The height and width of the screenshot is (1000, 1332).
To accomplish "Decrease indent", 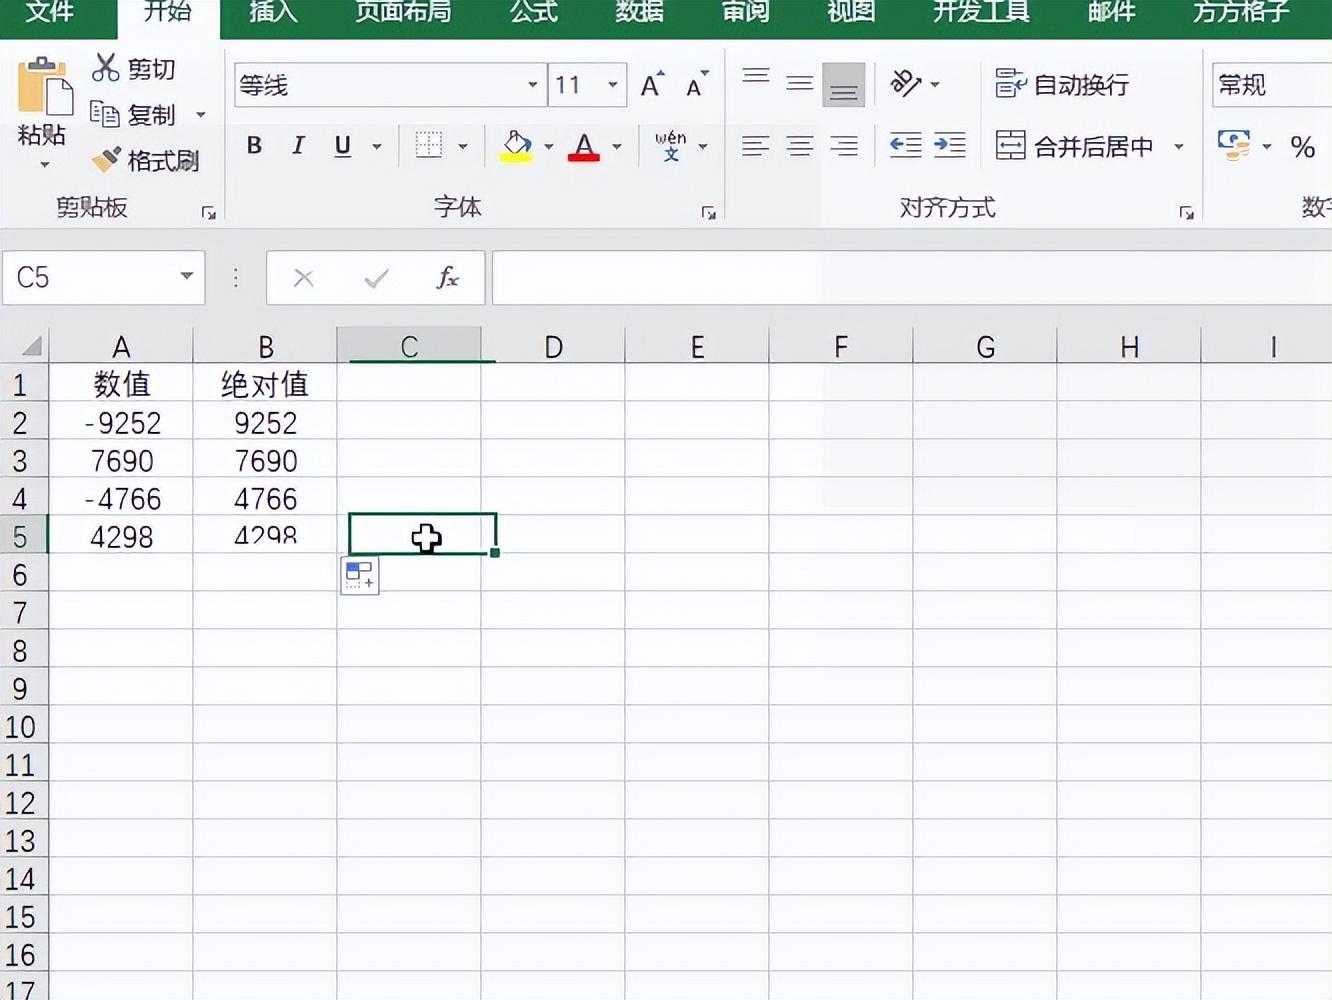I will click(x=906, y=147).
